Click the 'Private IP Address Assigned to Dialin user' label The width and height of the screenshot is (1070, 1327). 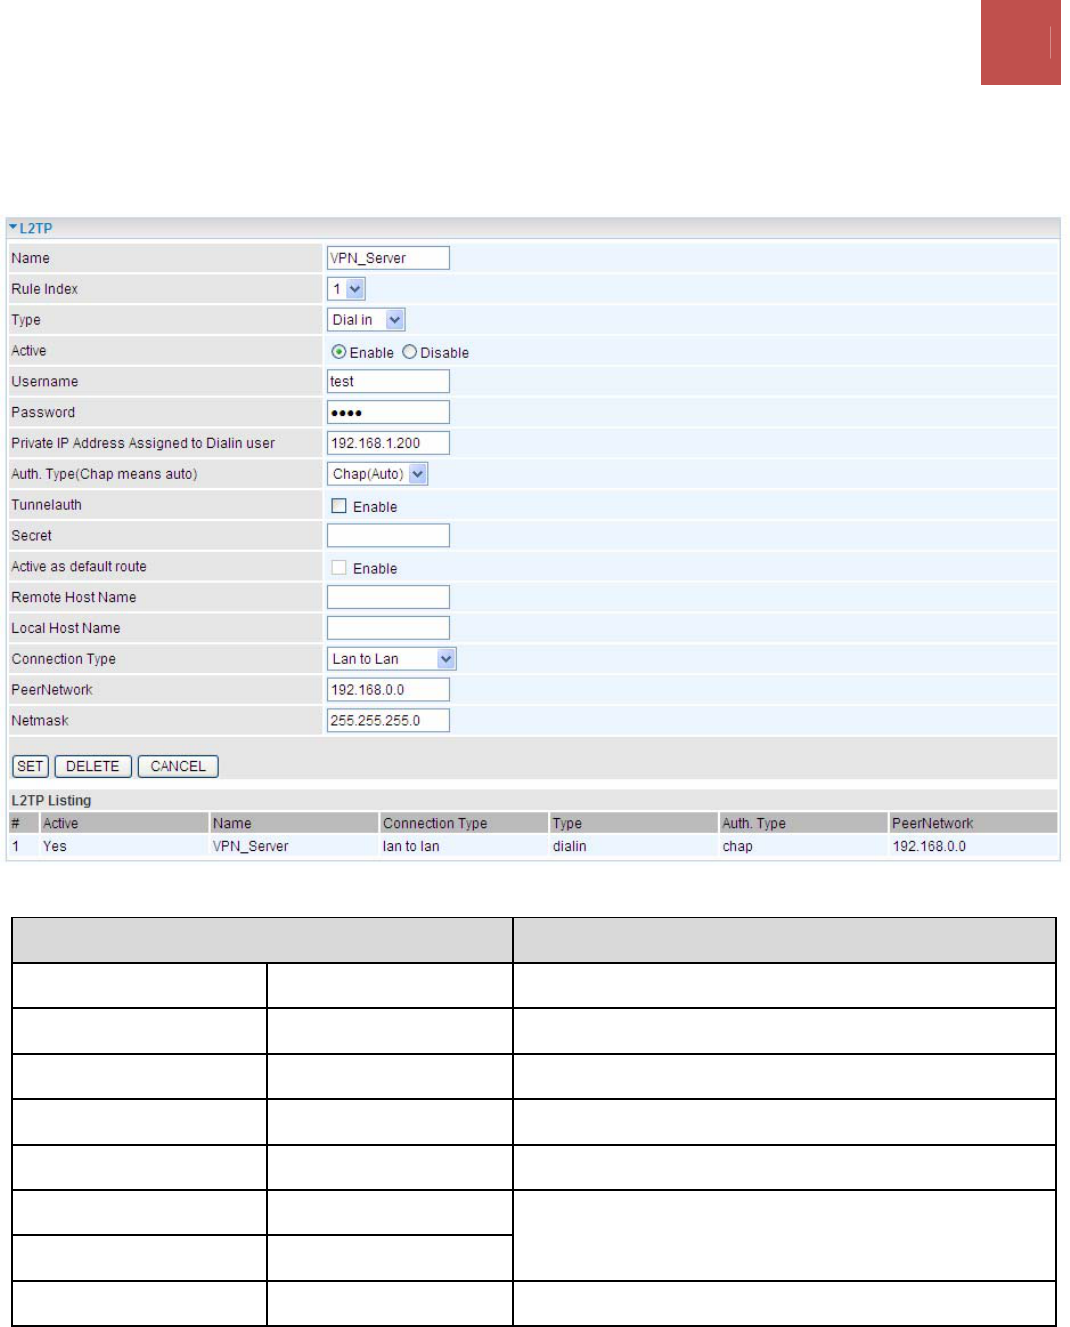[143, 443]
